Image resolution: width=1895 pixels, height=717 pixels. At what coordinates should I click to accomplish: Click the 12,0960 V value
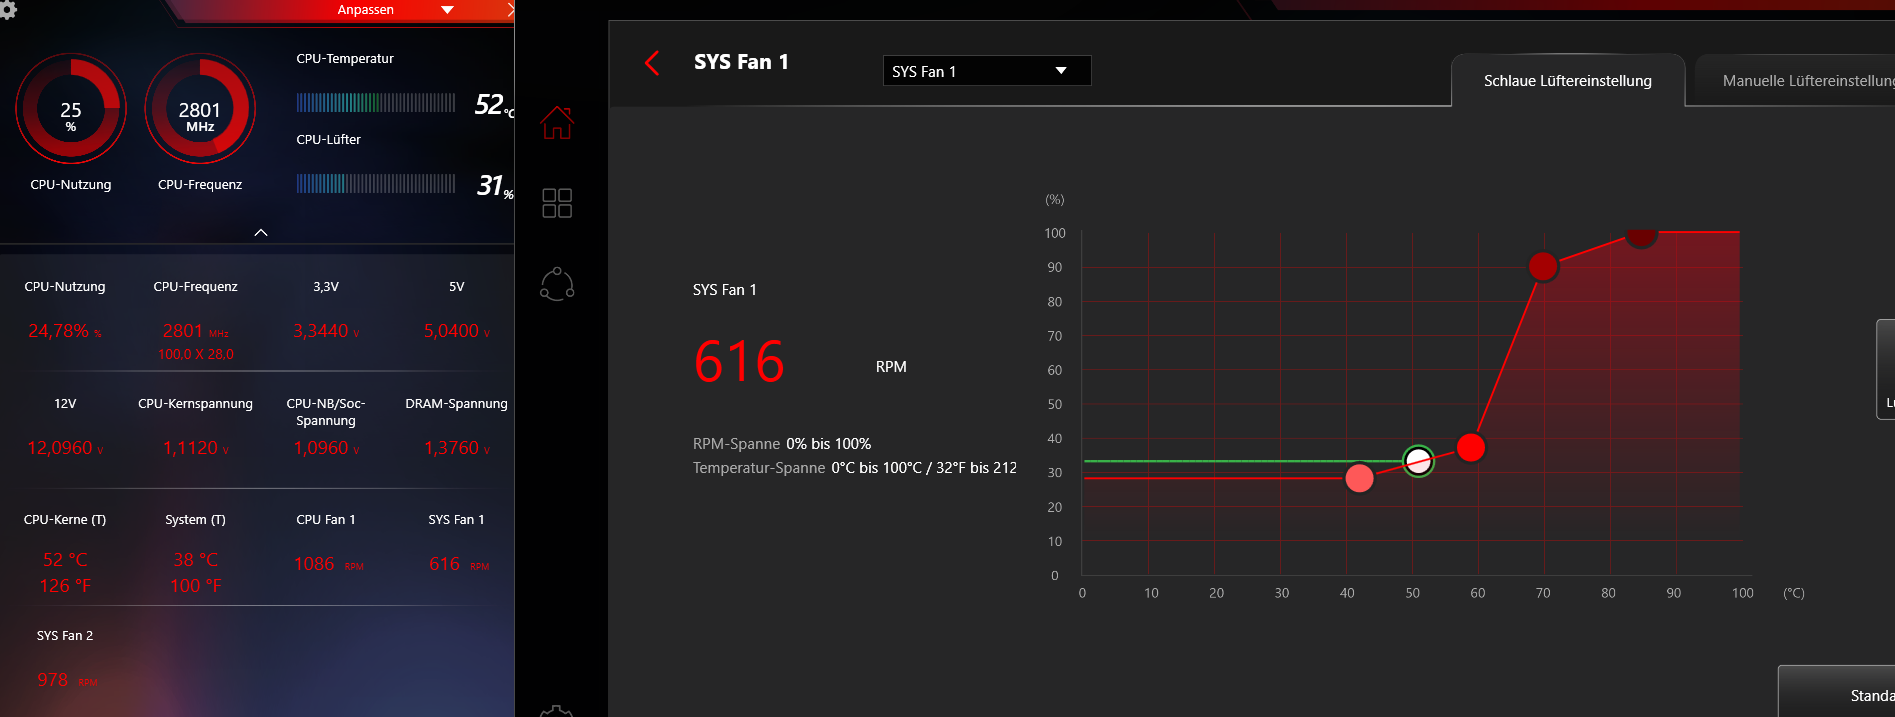65,448
